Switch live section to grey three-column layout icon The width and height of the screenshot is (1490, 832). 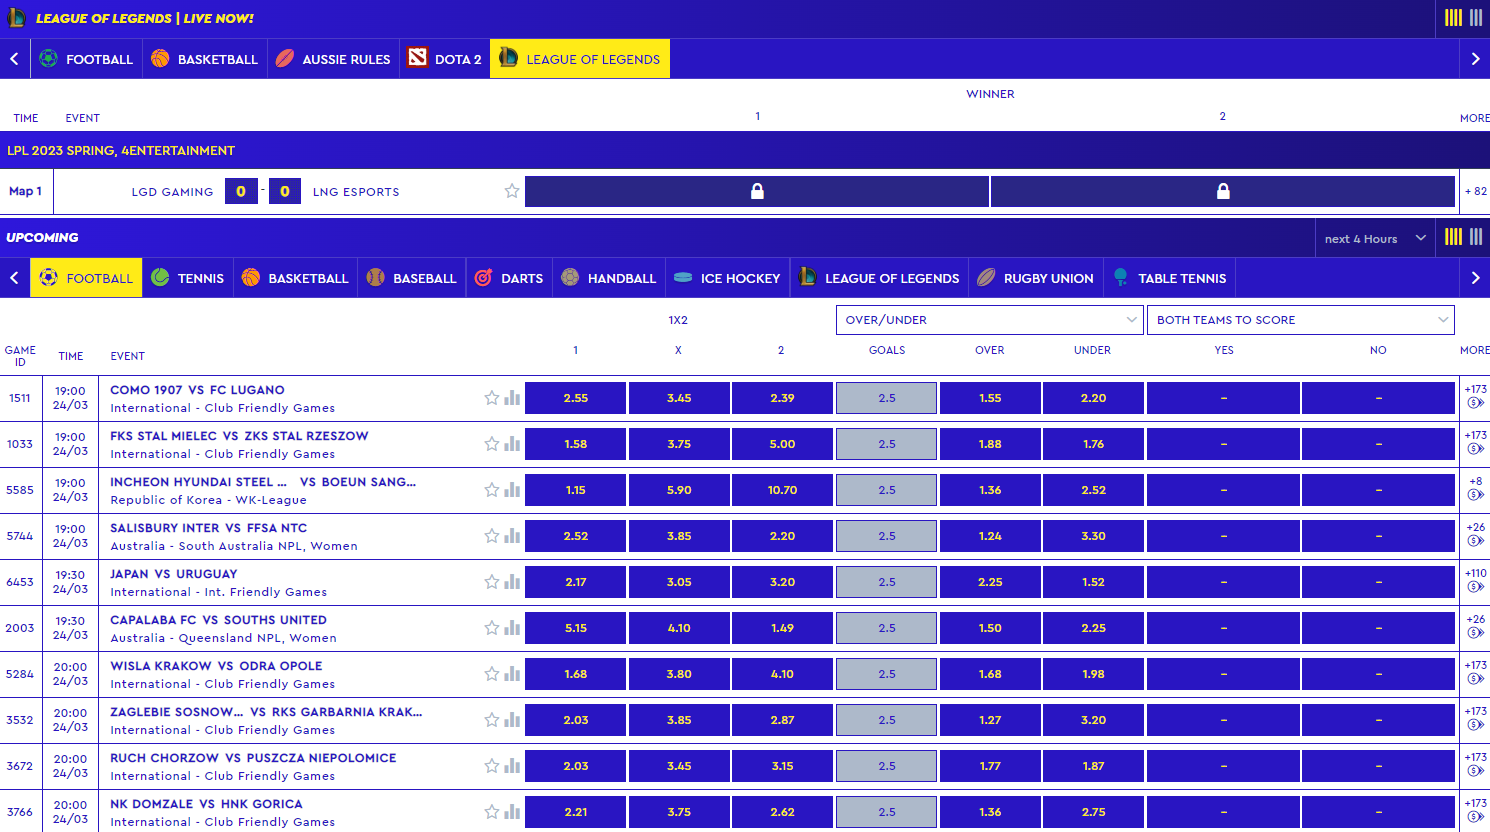pyautogui.click(x=1476, y=18)
